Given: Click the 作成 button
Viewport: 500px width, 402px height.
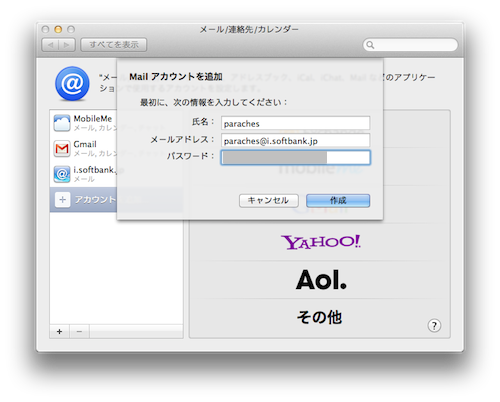Looking at the screenshot, I should pos(338,201).
